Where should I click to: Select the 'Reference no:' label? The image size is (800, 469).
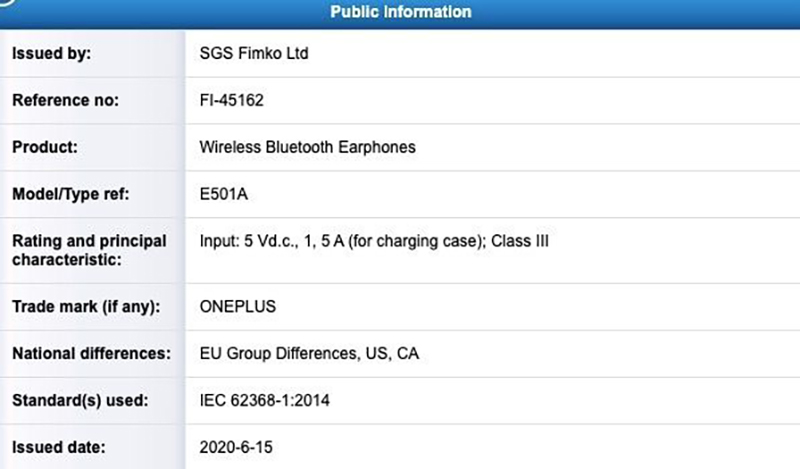point(65,100)
